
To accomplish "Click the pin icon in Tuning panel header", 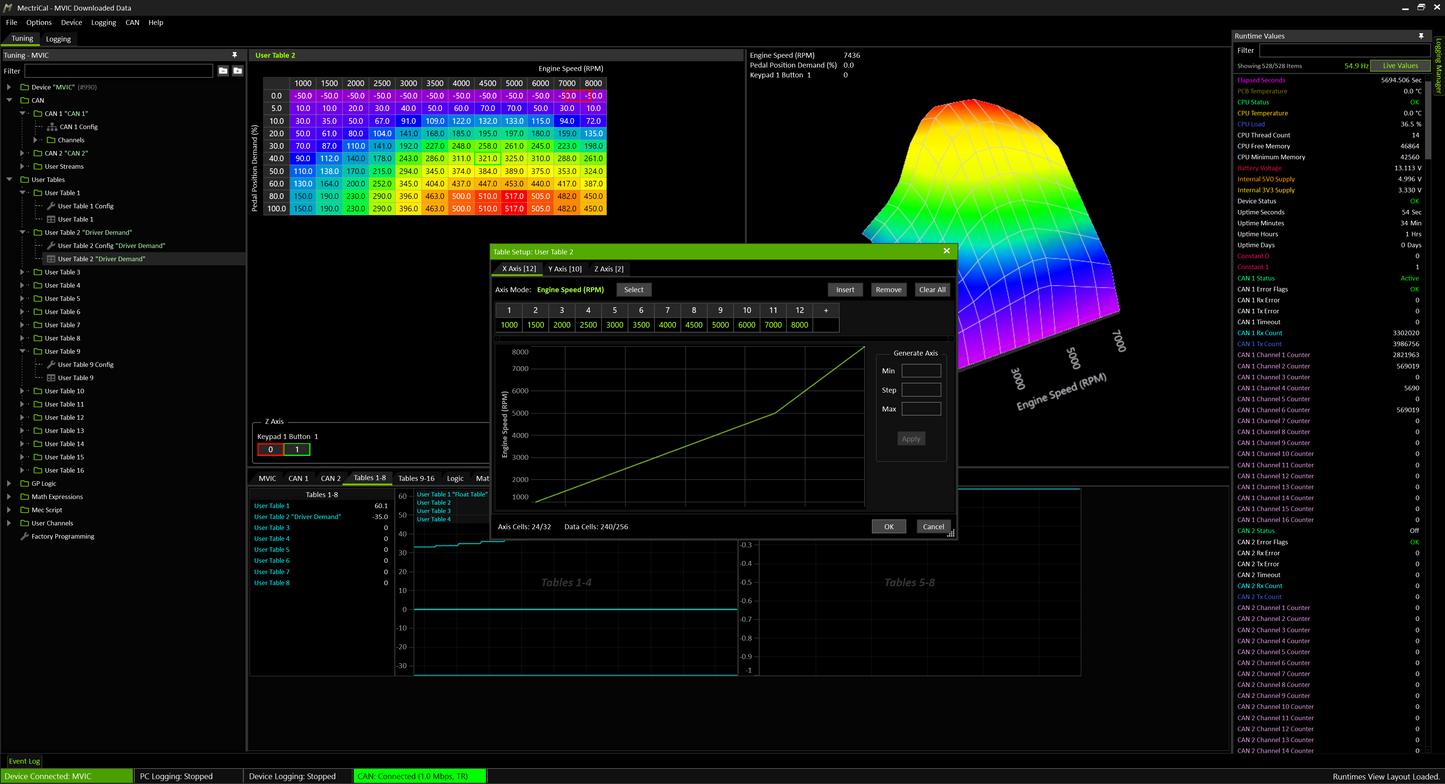I will (235, 55).
